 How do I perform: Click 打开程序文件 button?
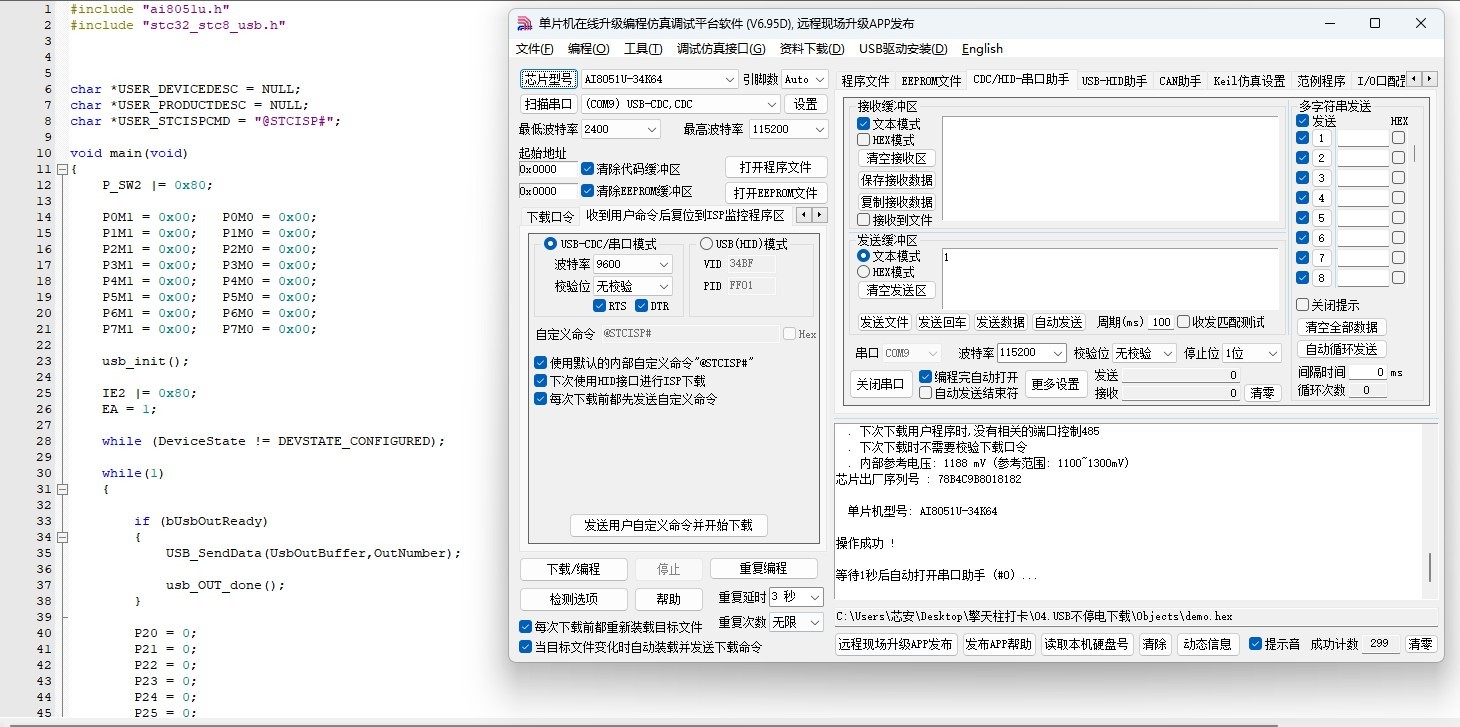point(776,167)
